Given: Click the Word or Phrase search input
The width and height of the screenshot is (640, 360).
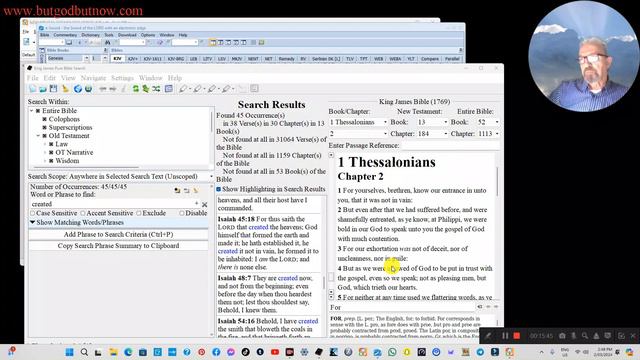Looking at the screenshot, I should point(112,204).
